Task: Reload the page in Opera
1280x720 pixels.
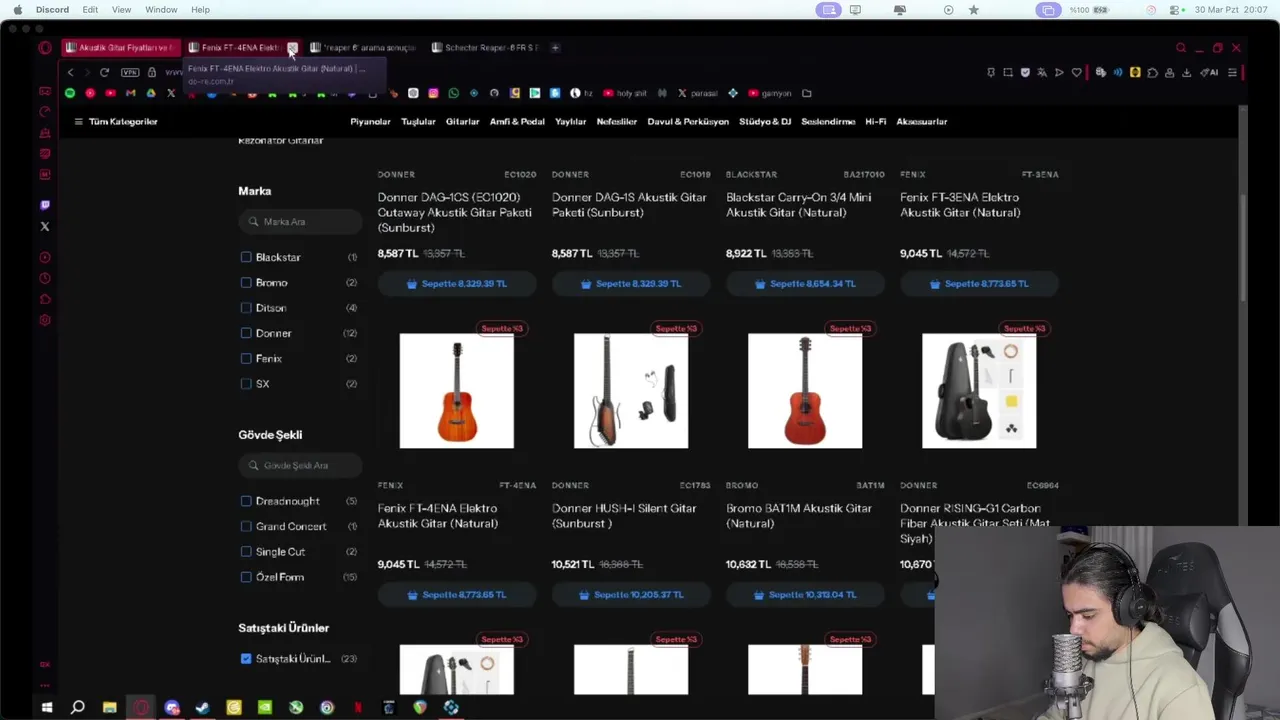Action: [104, 72]
